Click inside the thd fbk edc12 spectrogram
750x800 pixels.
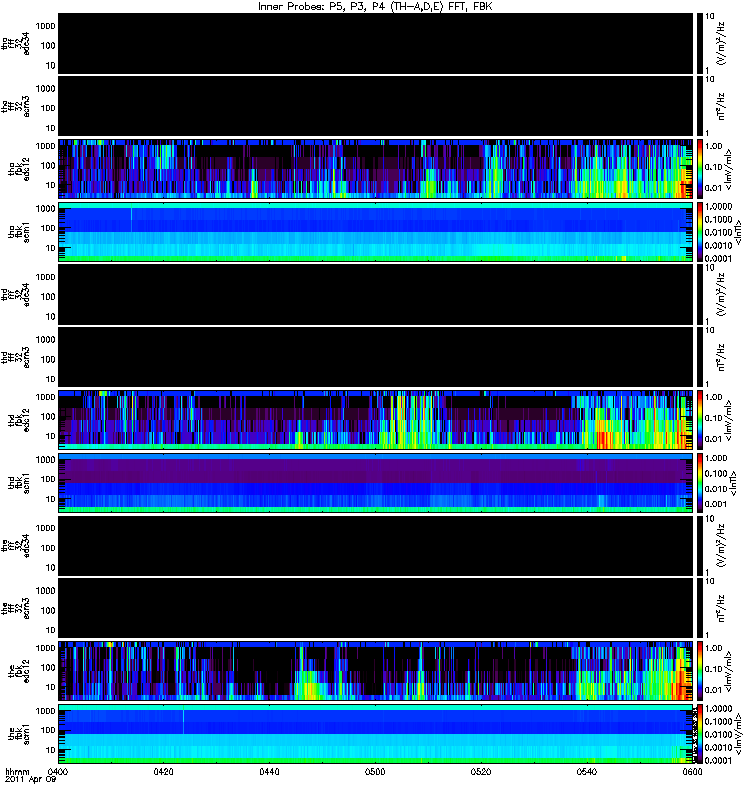(x=376, y=419)
